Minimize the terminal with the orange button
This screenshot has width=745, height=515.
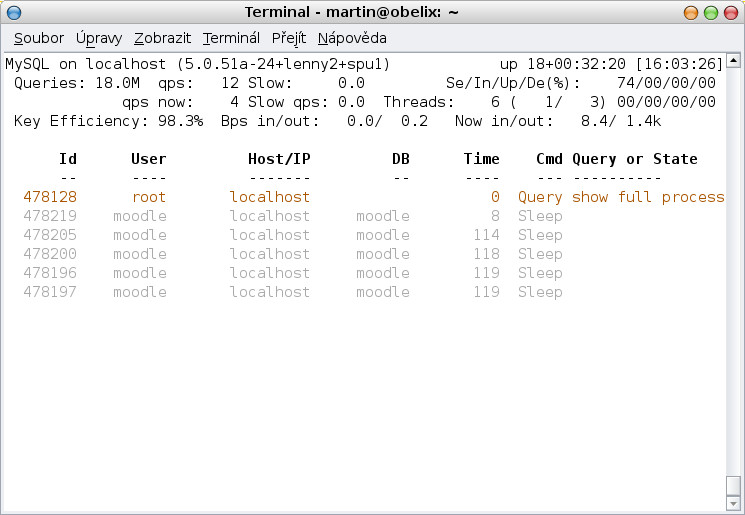point(691,12)
